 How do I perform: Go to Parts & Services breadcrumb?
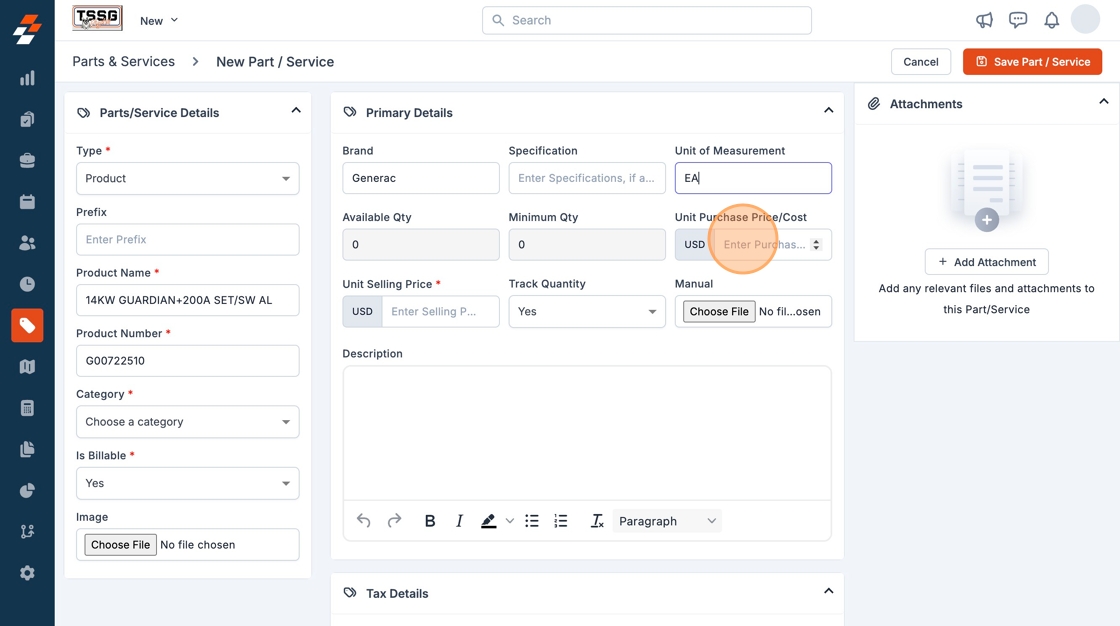123,62
